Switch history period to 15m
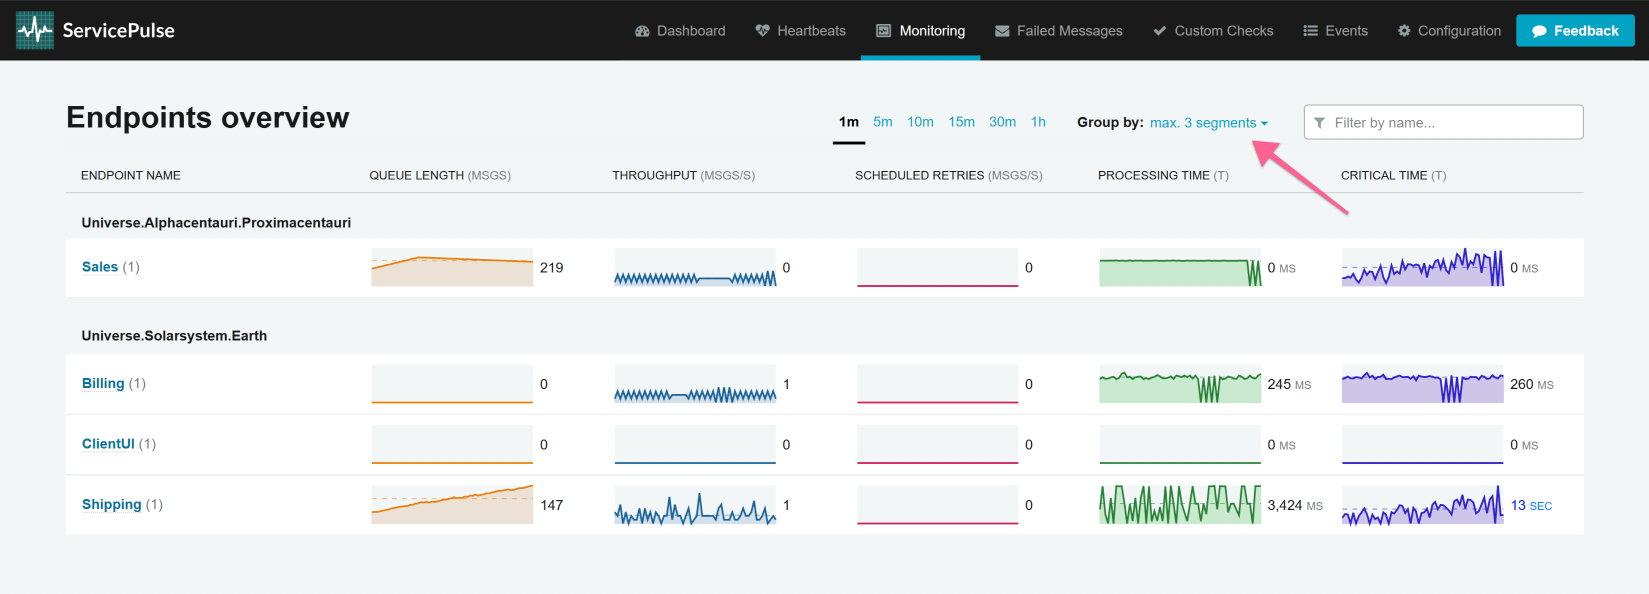The height and width of the screenshot is (594, 1649). 962,122
